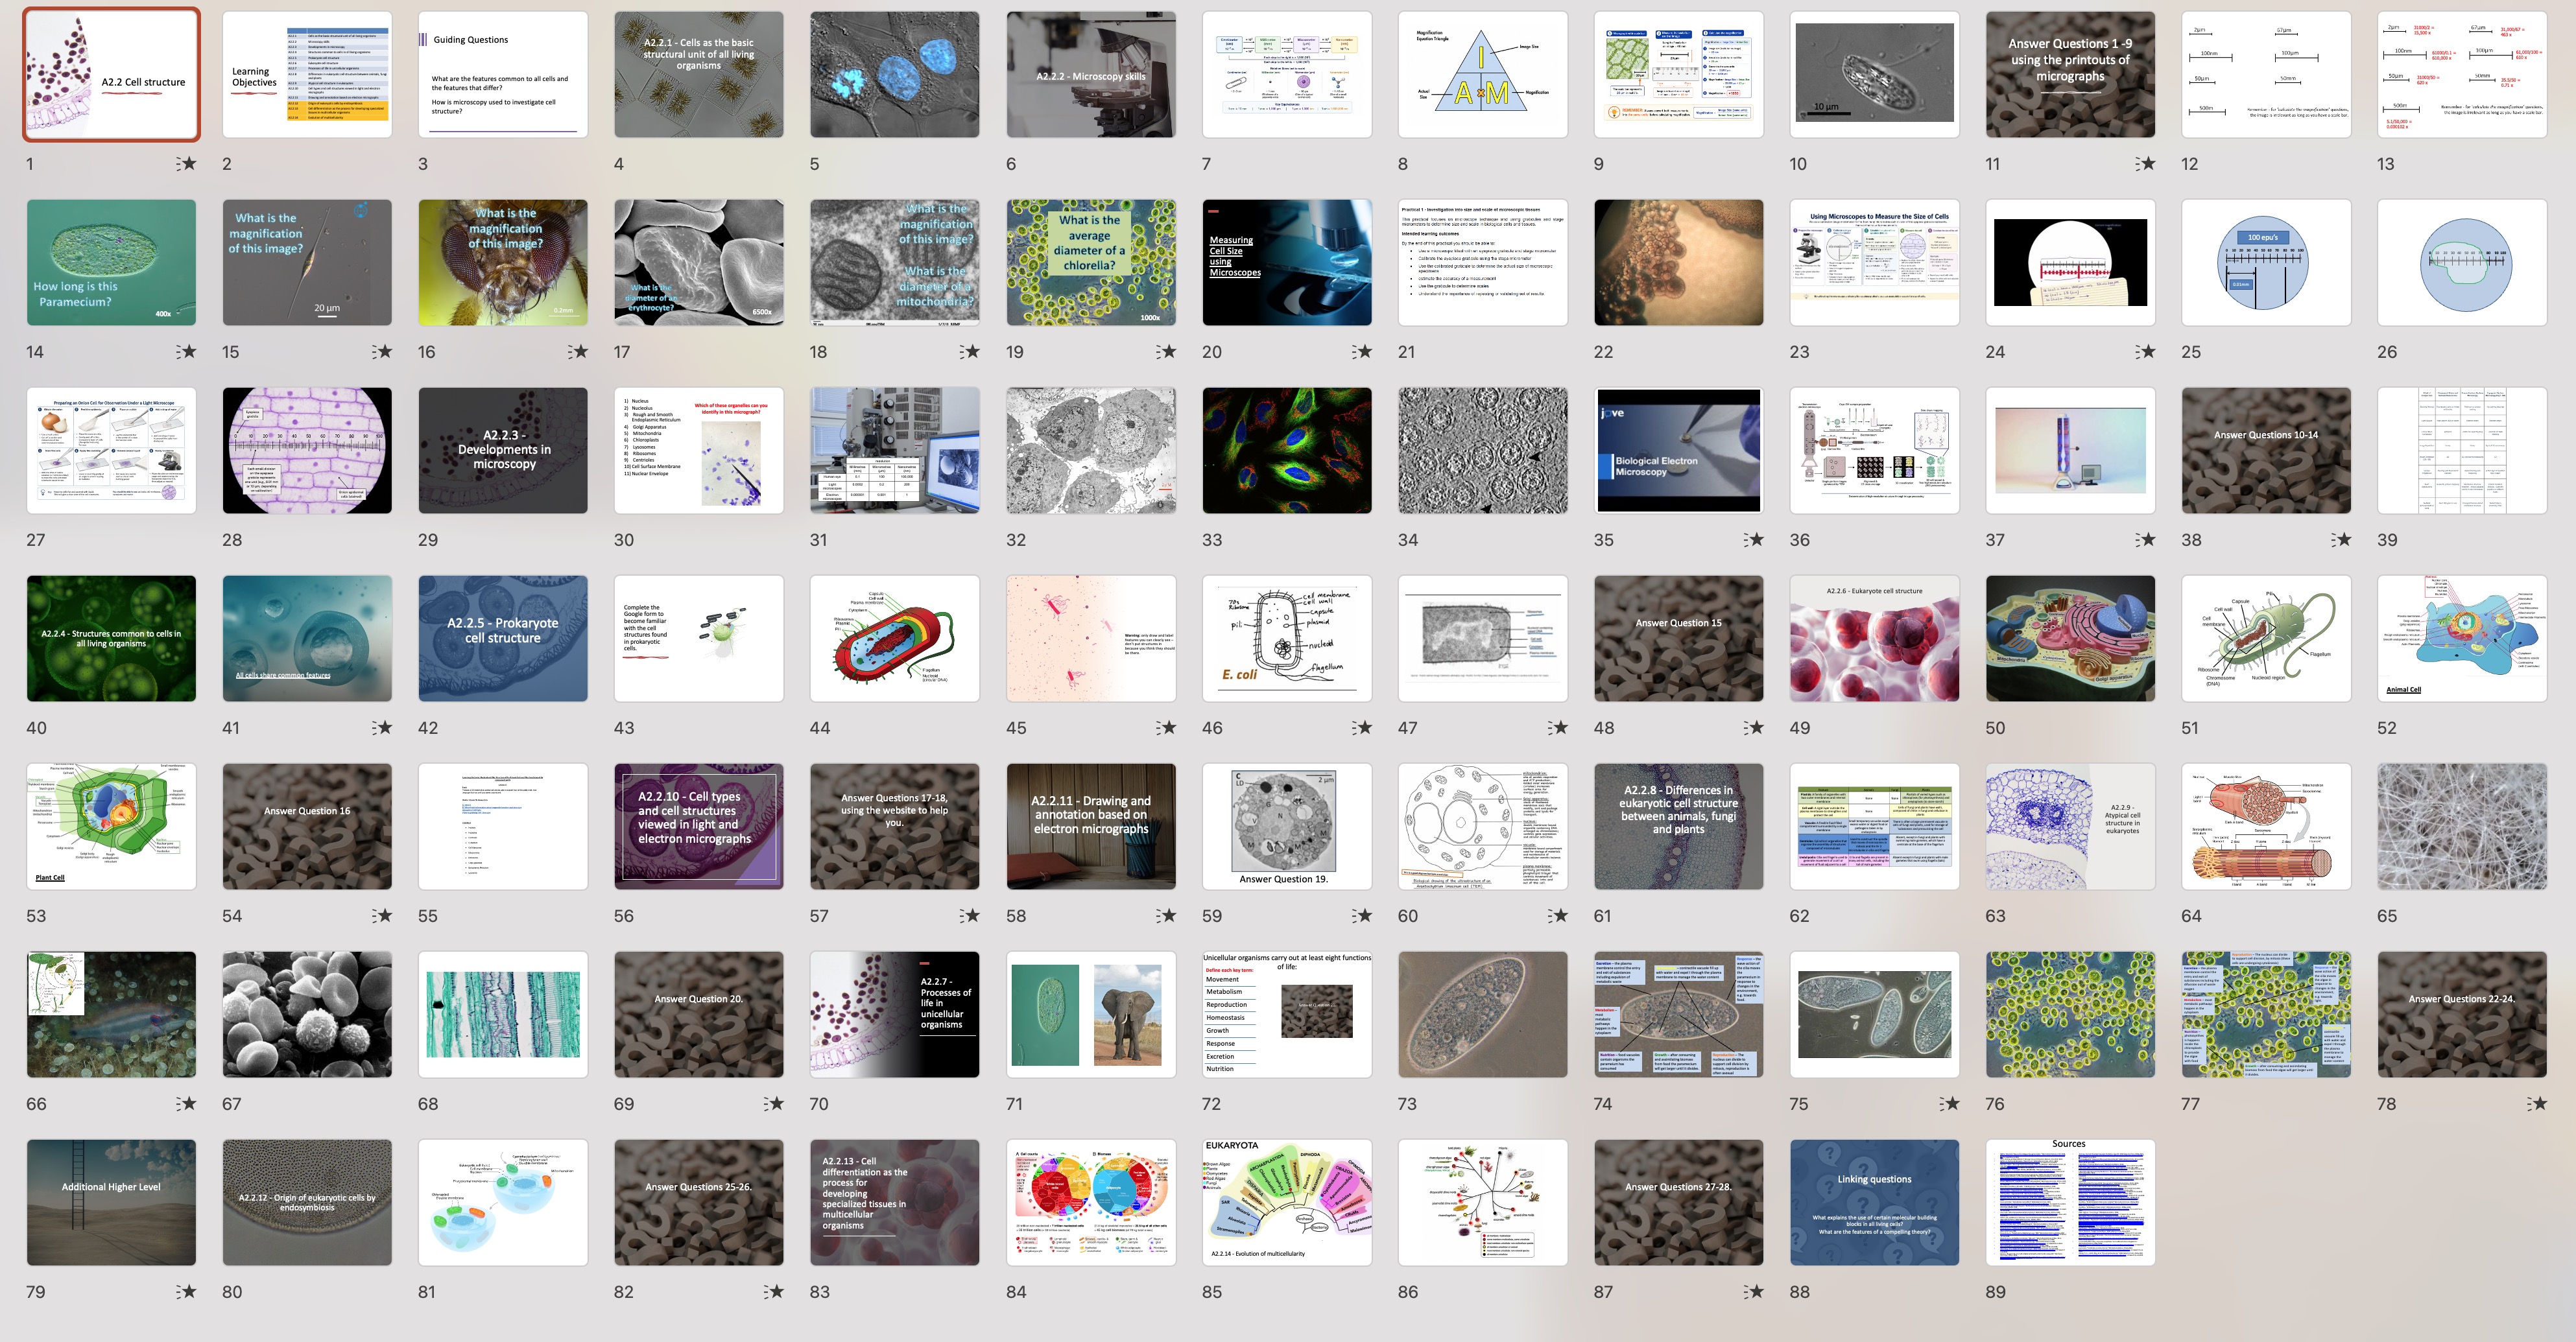The width and height of the screenshot is (2576, 1342).
Task: Select the 'Additional Higher Level' slide thumbnail
Action: tap(111, 1203)
